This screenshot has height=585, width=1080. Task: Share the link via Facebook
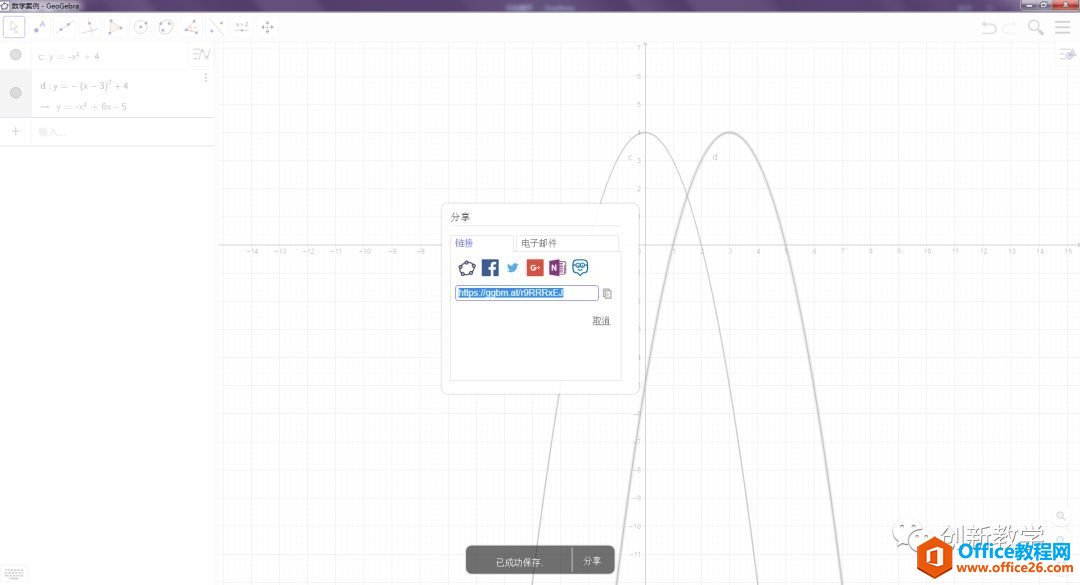[489, 267]
